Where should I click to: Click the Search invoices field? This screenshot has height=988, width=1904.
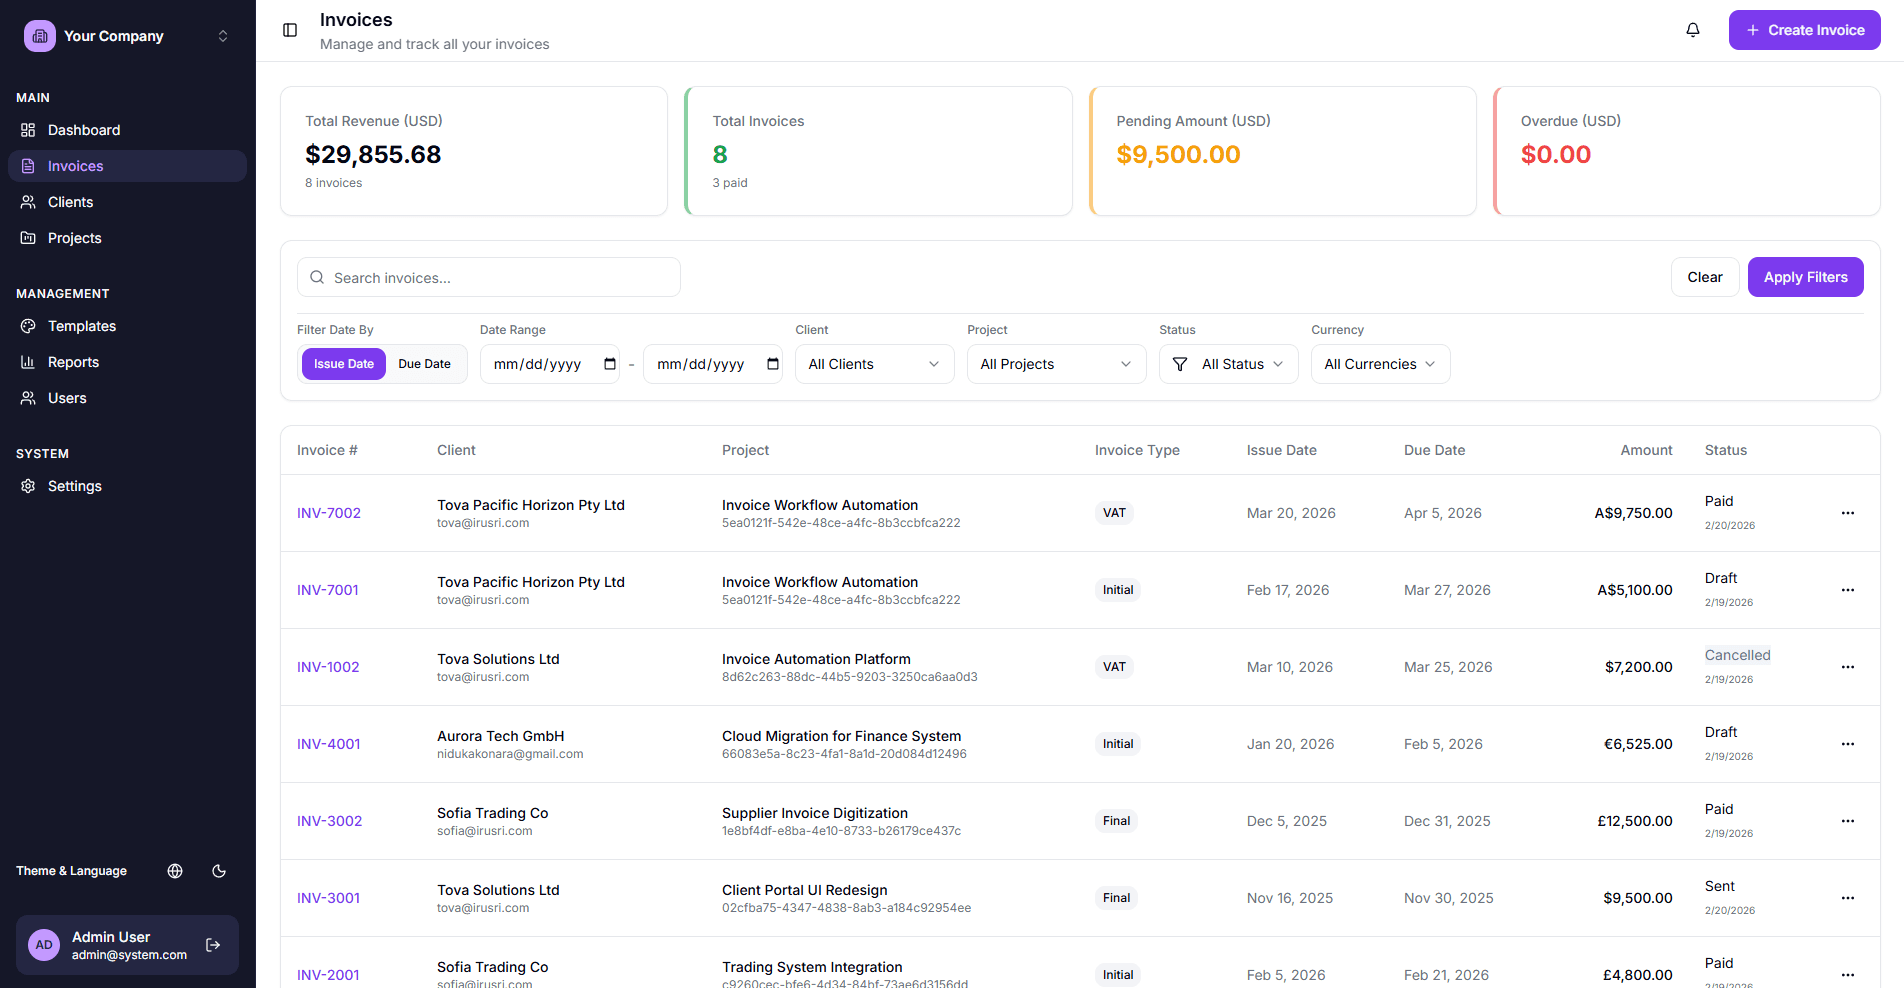tap(488, 277)
